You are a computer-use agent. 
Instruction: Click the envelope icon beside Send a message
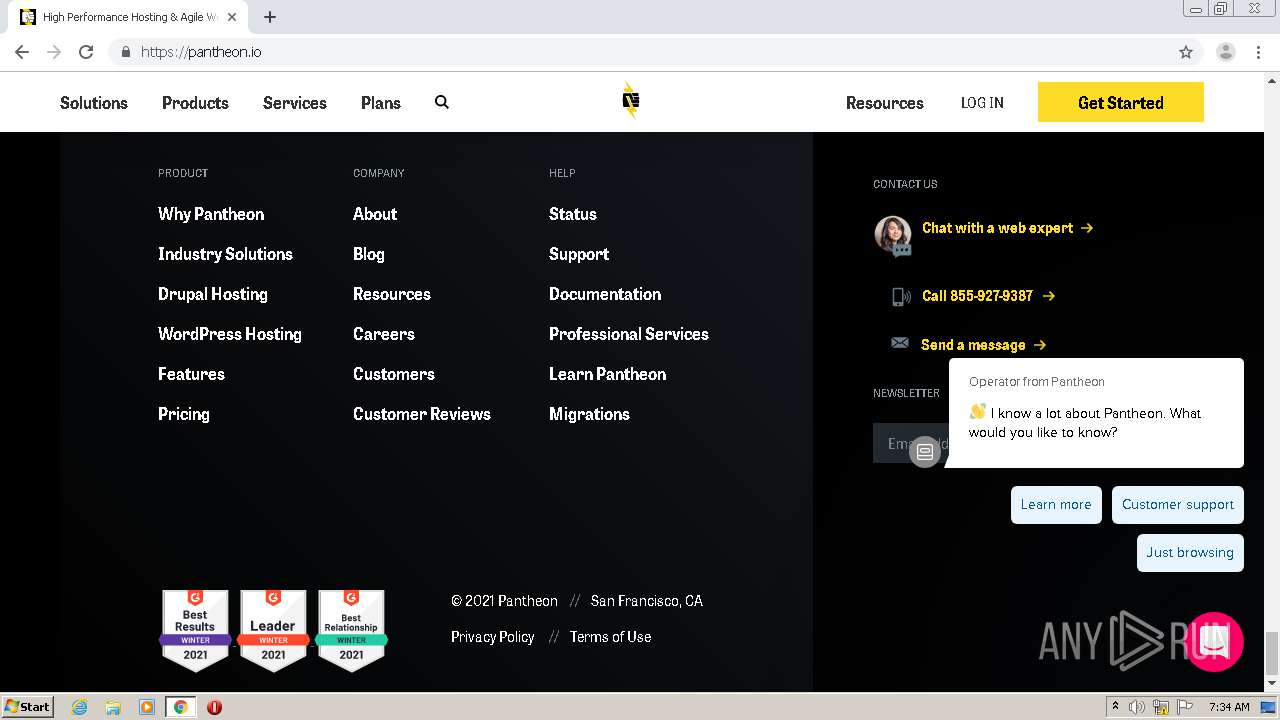coord(900,343)
